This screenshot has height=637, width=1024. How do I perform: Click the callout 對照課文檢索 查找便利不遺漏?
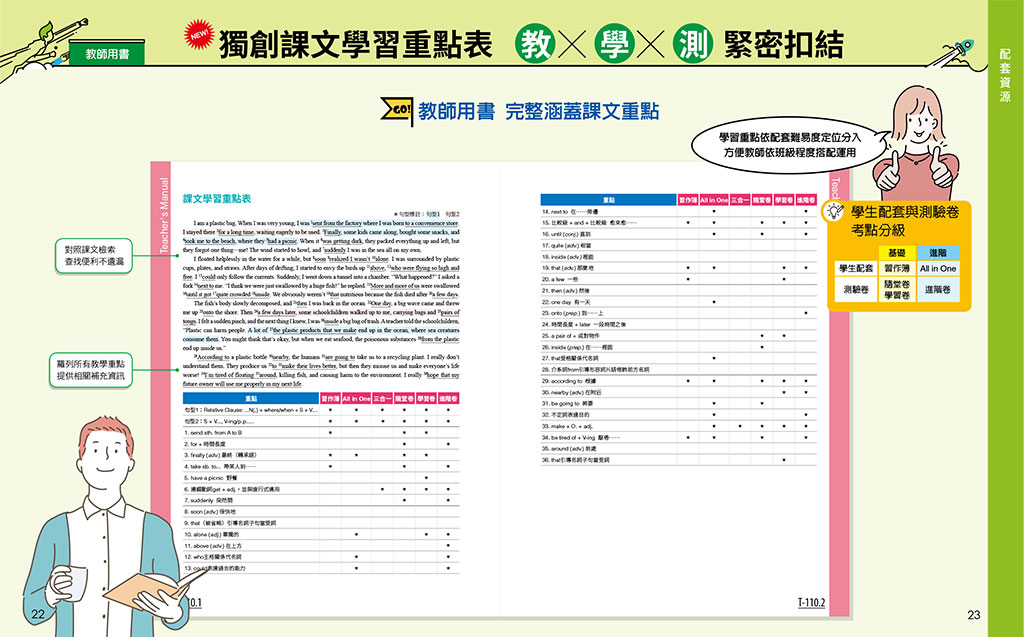(94, 255)
